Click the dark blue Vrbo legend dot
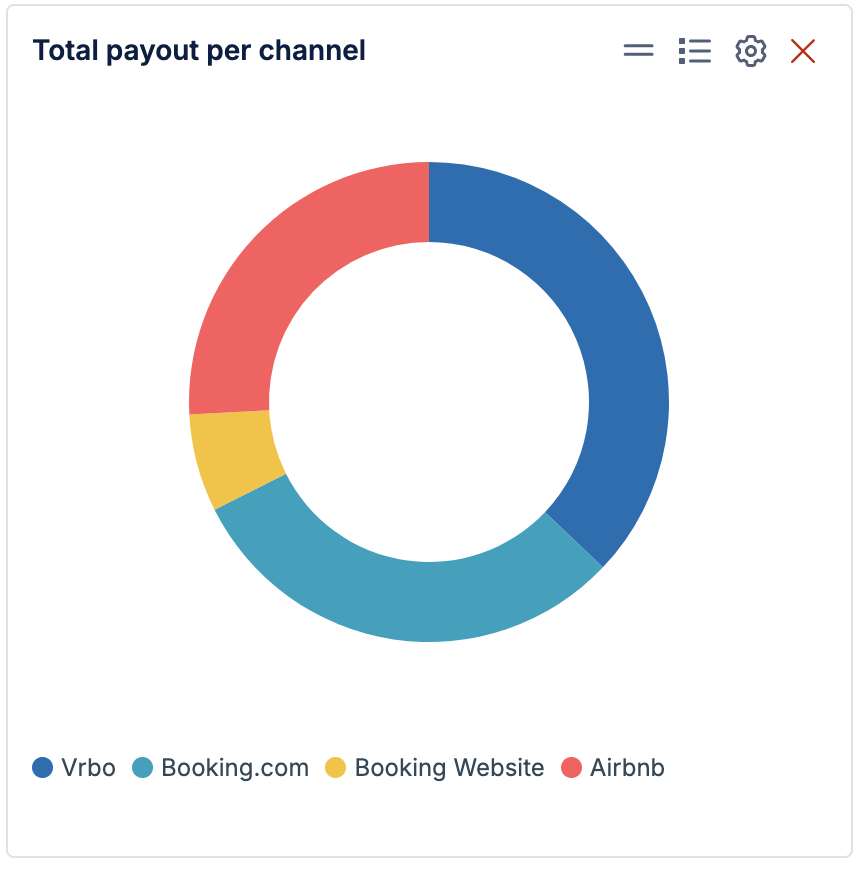 (x=42, y=767)
